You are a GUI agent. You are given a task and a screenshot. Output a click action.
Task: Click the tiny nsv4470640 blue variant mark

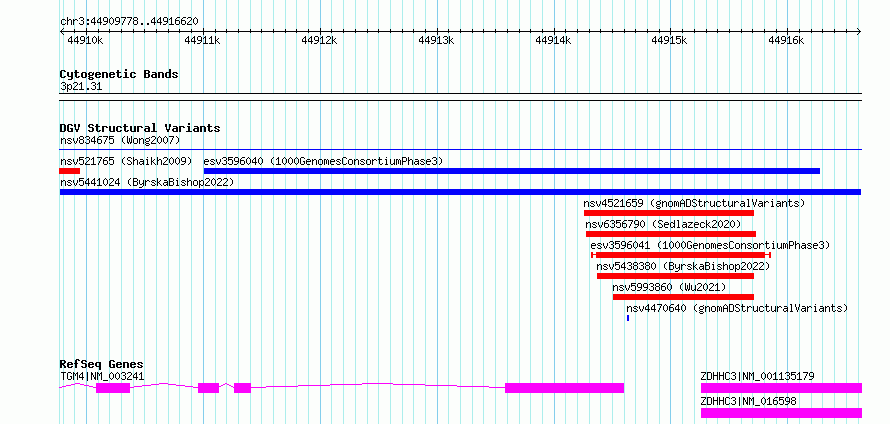(x=628, y=318)
